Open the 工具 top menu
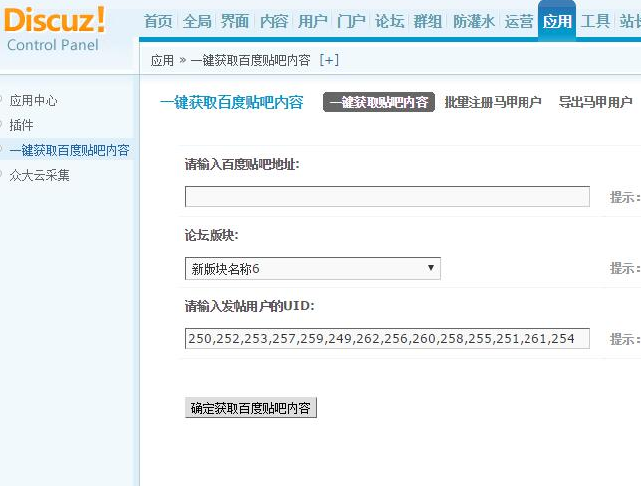 coord(595,21)
